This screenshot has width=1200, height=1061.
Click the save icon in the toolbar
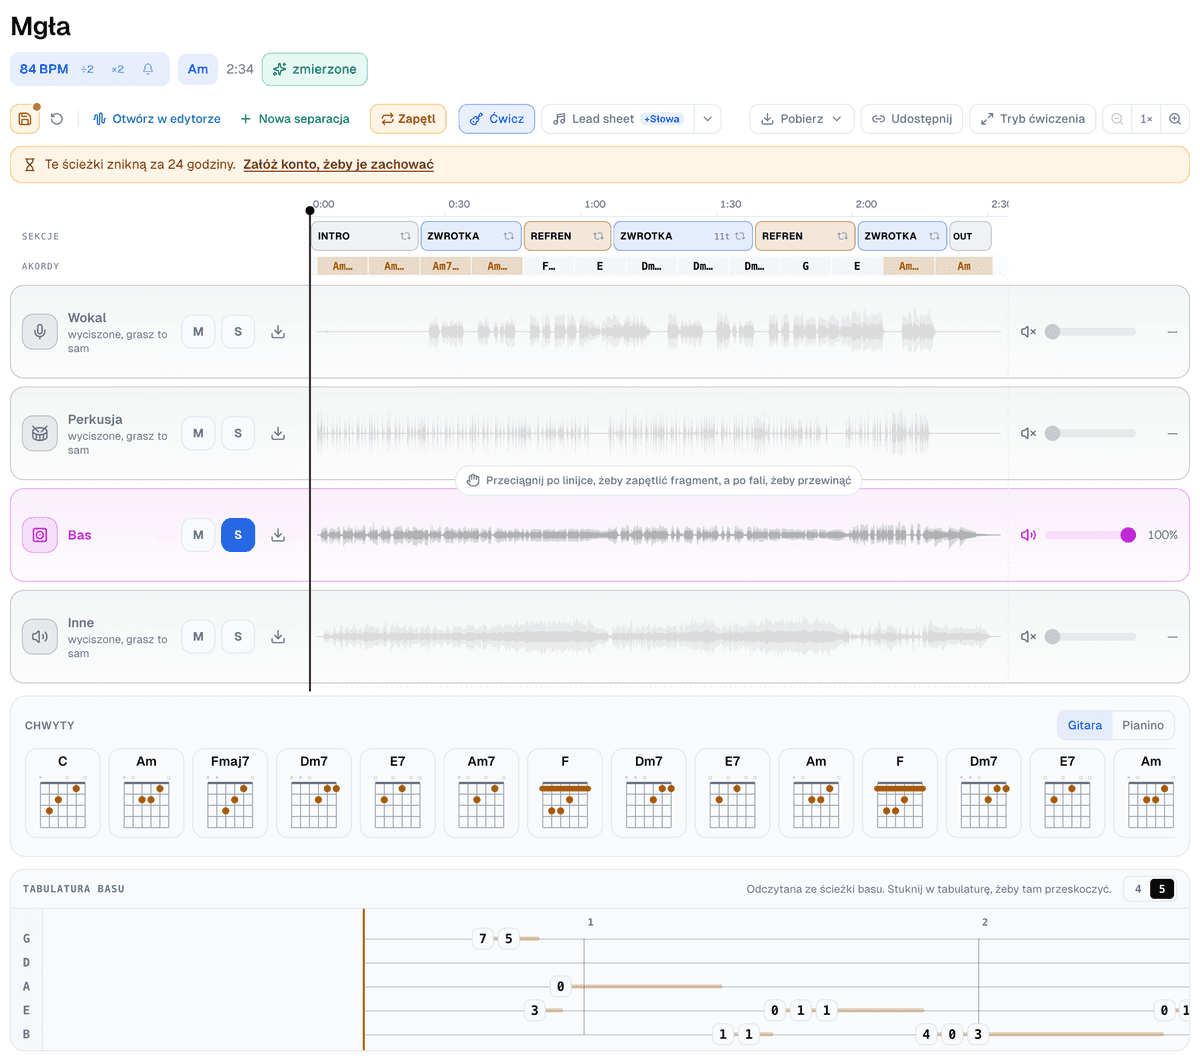pyautogui.click(x=25, y=119)
